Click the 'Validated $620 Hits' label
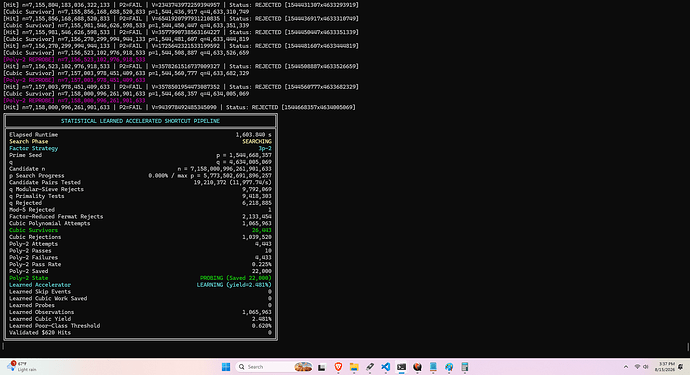 pos(40,333)
